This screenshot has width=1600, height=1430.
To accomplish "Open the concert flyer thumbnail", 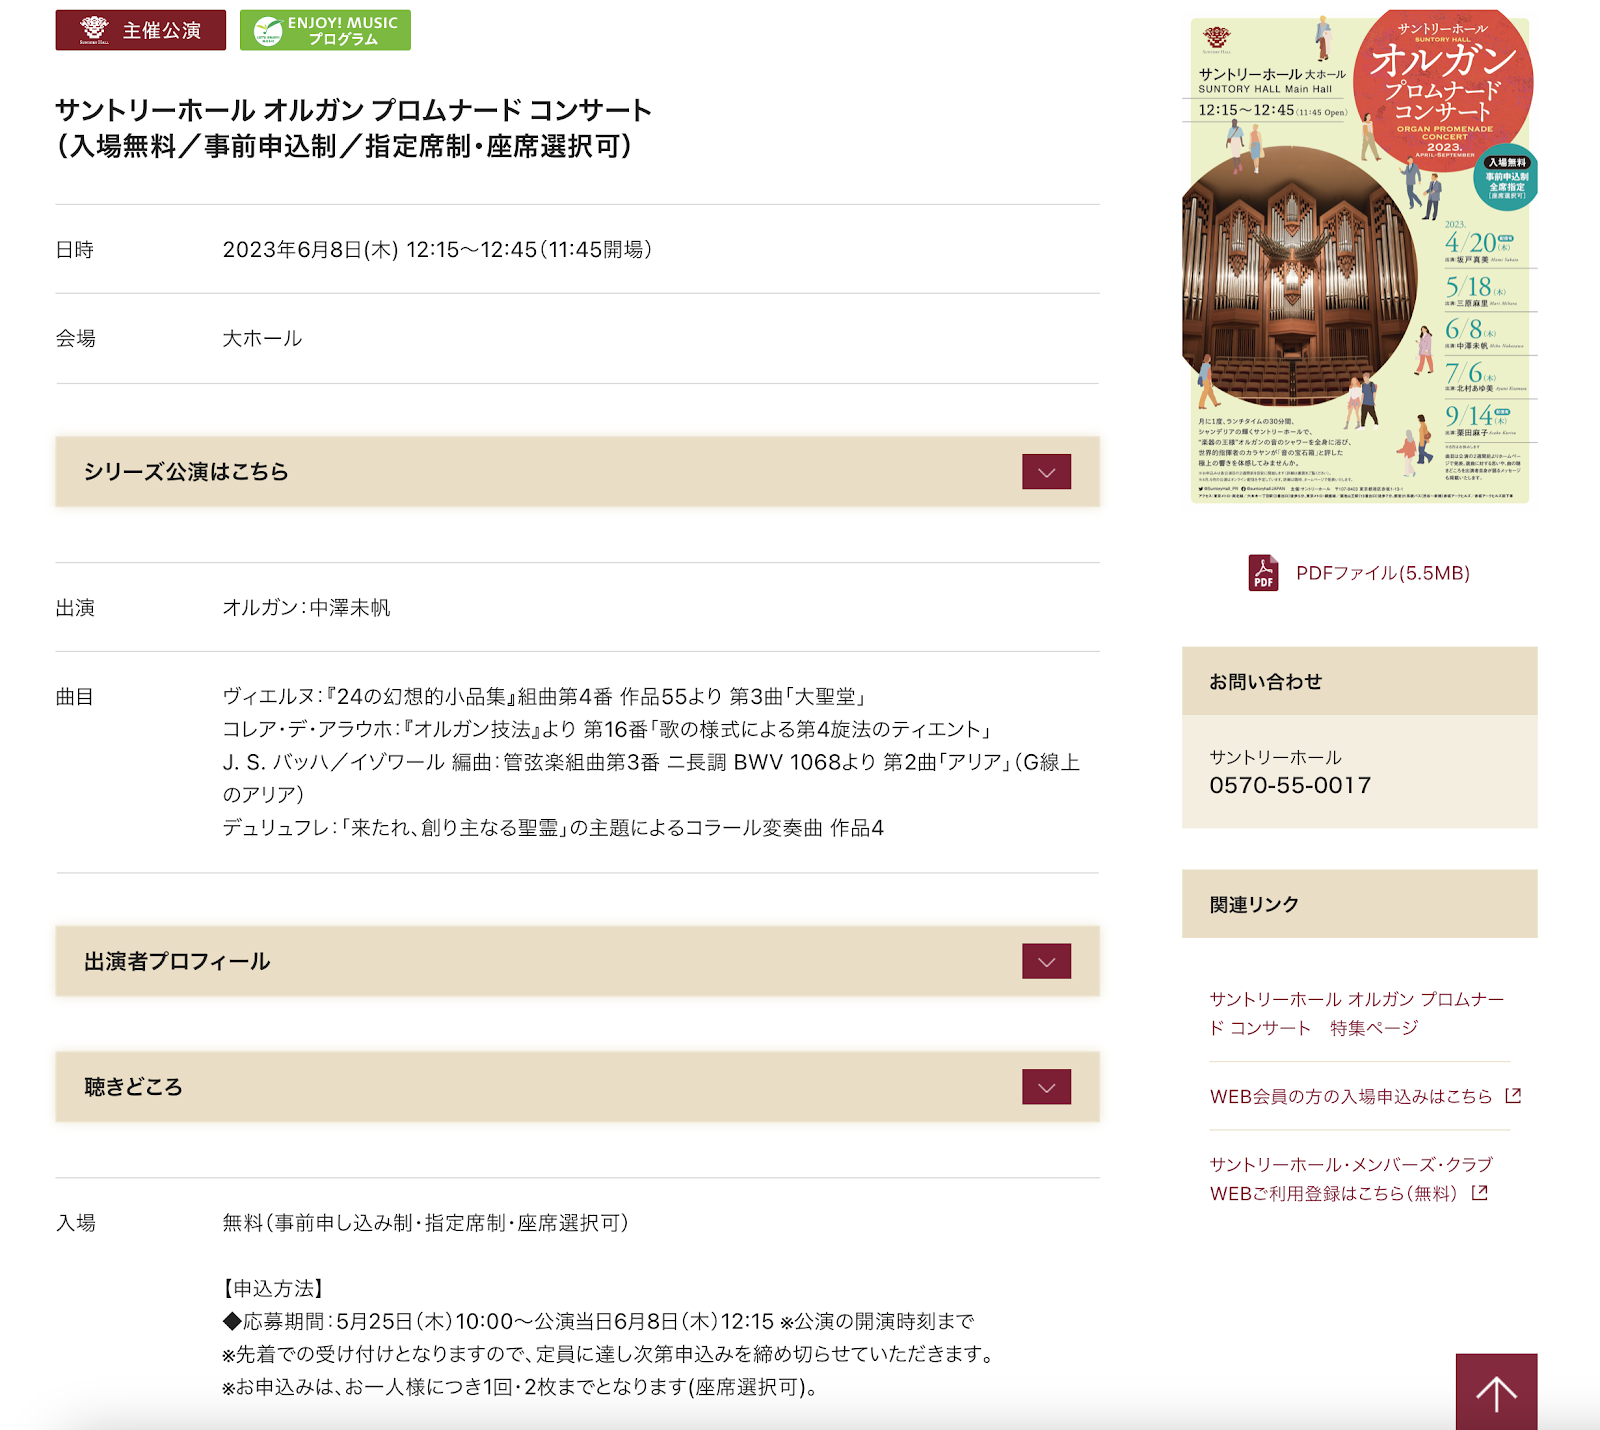I will tap(1360, 256).
